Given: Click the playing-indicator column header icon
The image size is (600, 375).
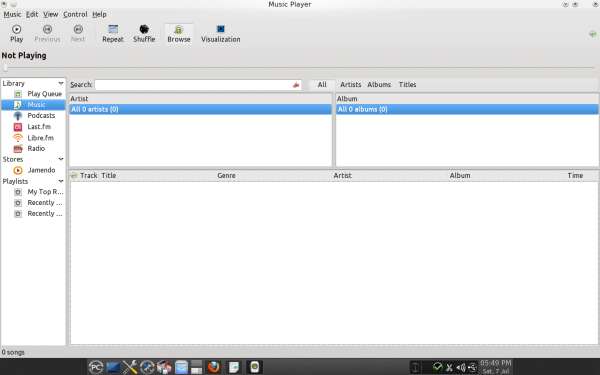Looking at the screenshot, I should [x=74, y=176].
